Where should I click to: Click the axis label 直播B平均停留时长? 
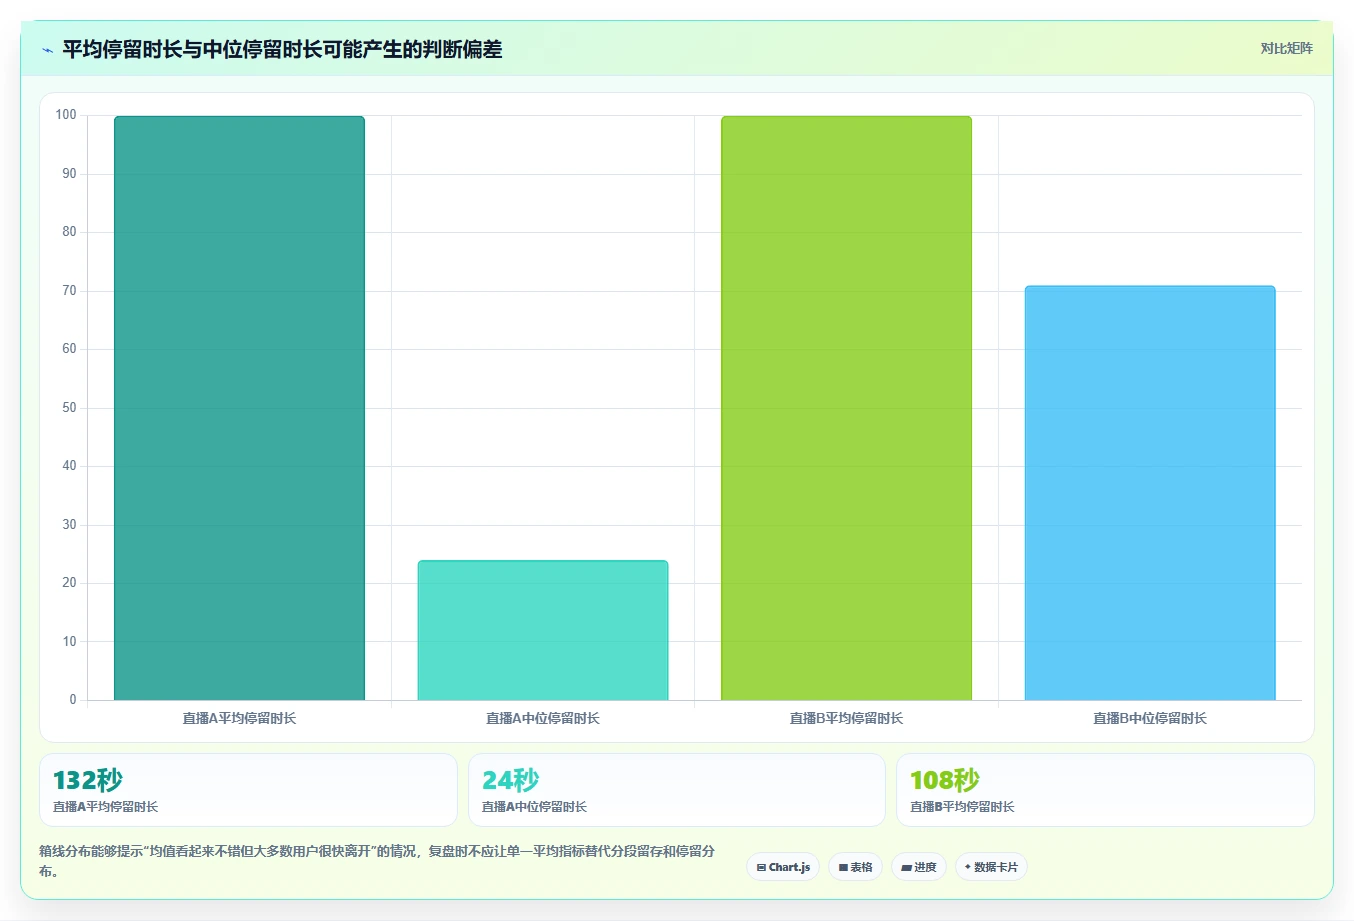point(846,718)
